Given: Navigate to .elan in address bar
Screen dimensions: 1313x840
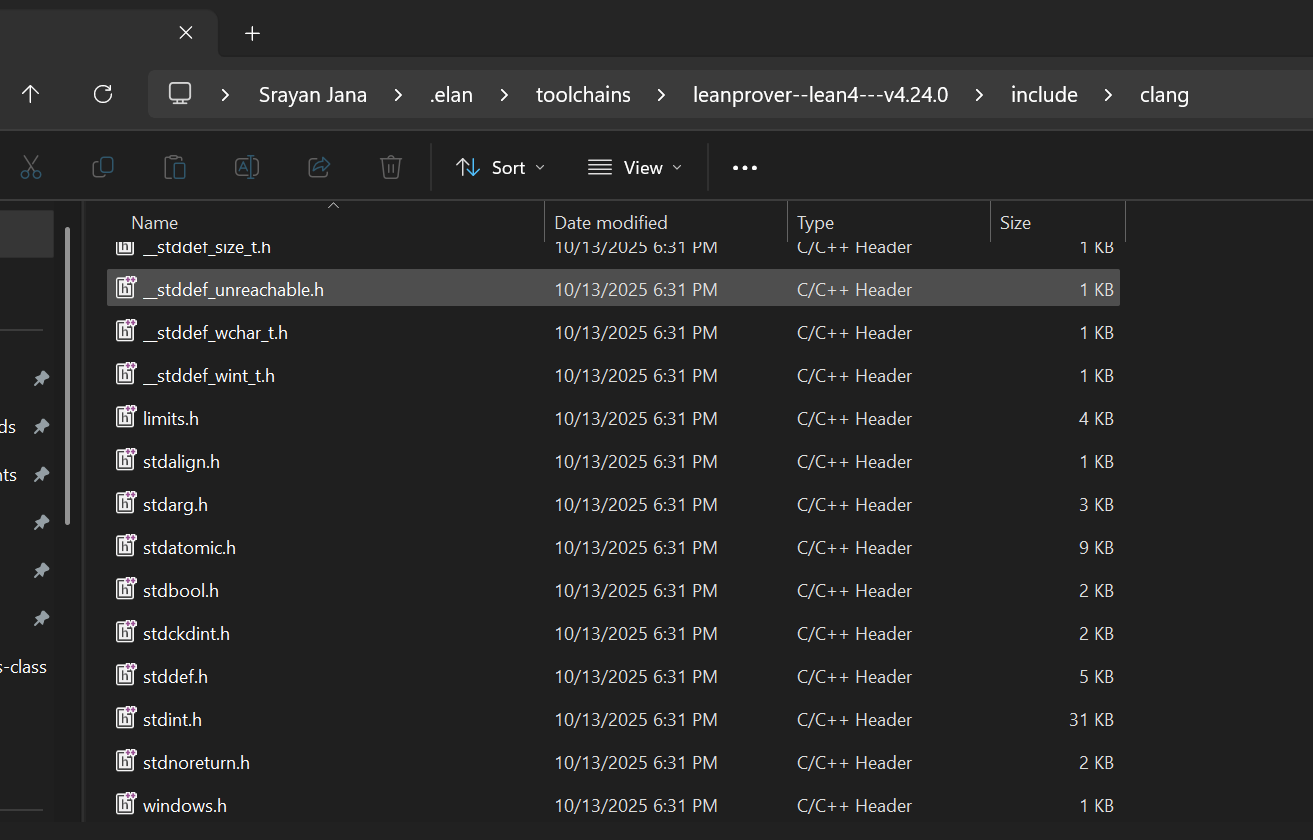Looking at the screenshot, I should pos(451,95).
